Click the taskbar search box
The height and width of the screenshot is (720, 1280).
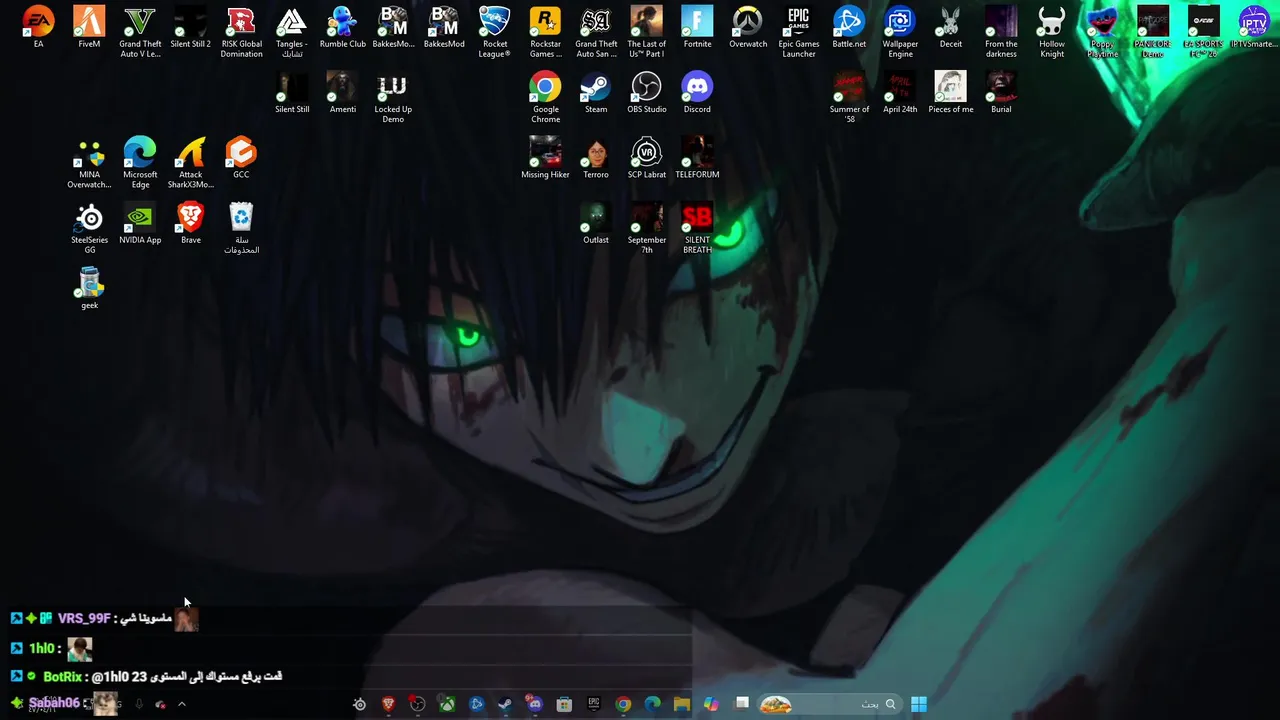click(829, 704)
